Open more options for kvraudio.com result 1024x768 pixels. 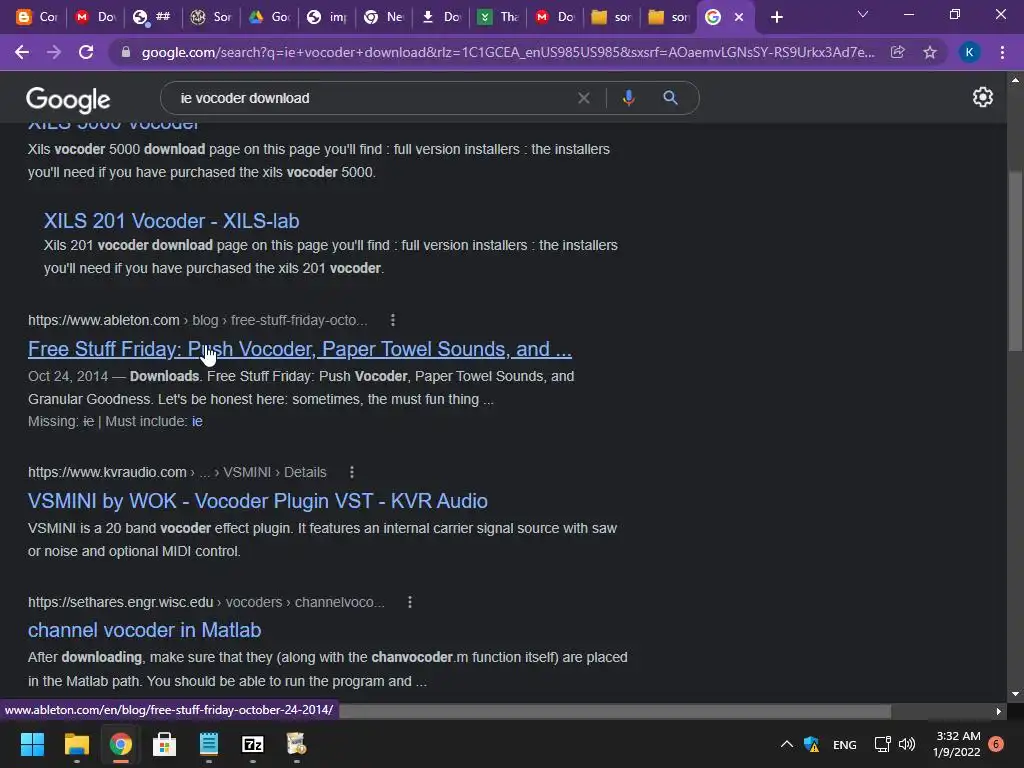(x=351, y=472)
